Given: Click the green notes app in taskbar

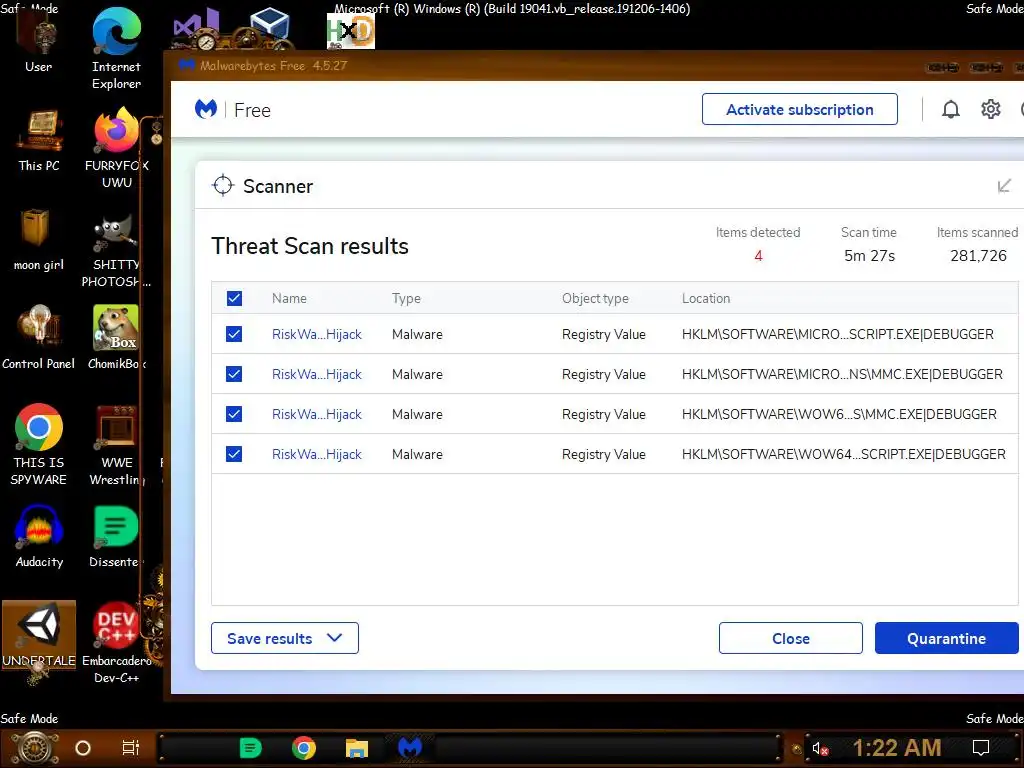Looking at the screenshot, I should pyautogui.click(x=251, y=747).
